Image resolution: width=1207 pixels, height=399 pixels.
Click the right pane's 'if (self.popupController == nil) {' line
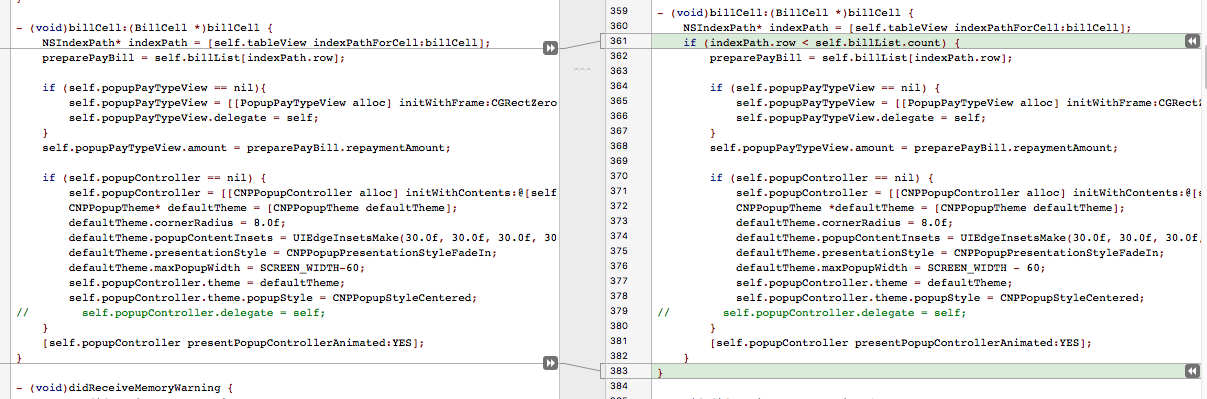(x=821, y=178)
